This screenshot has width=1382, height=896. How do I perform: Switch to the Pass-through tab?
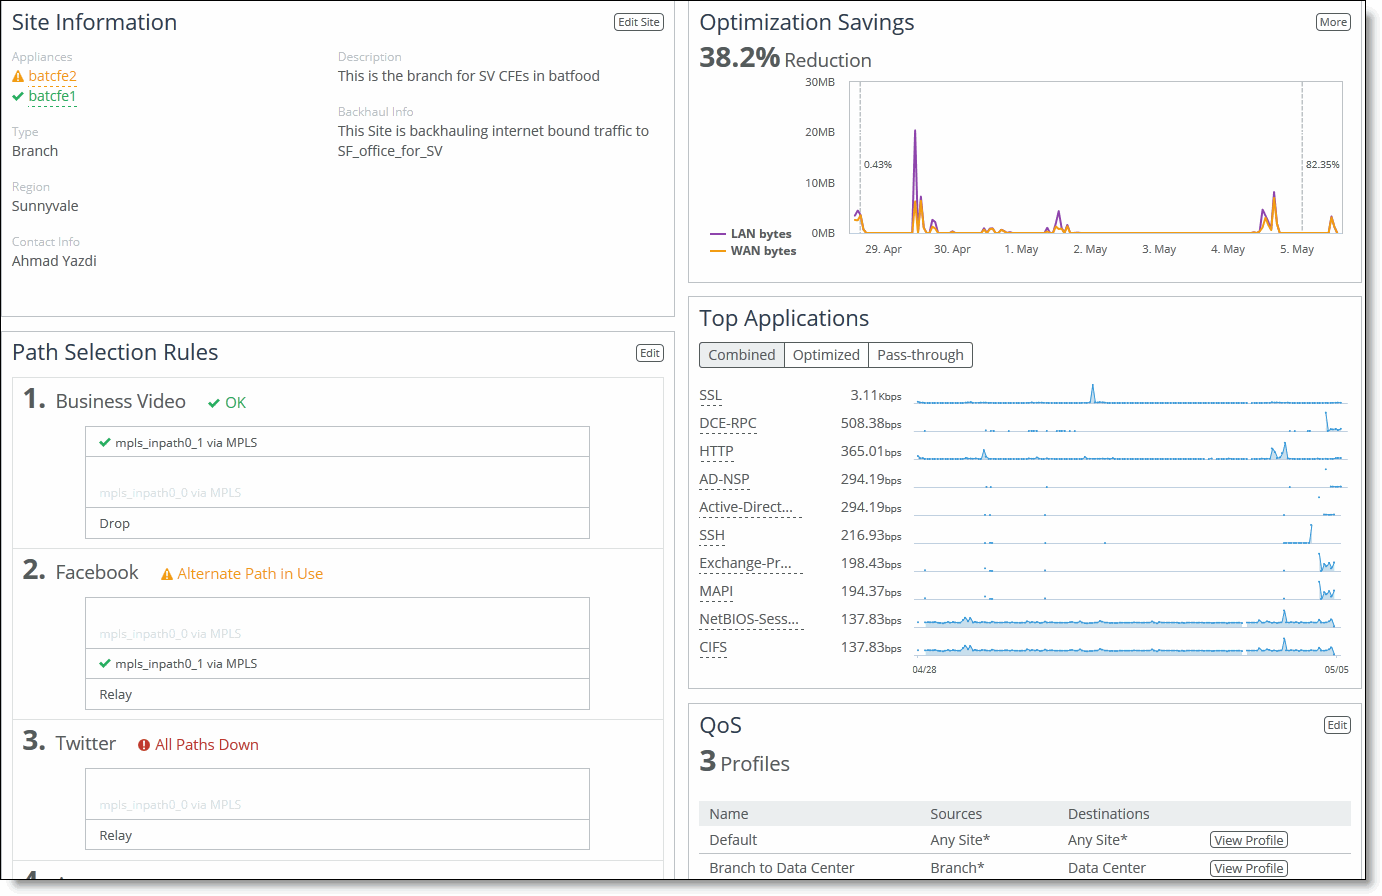920,355
